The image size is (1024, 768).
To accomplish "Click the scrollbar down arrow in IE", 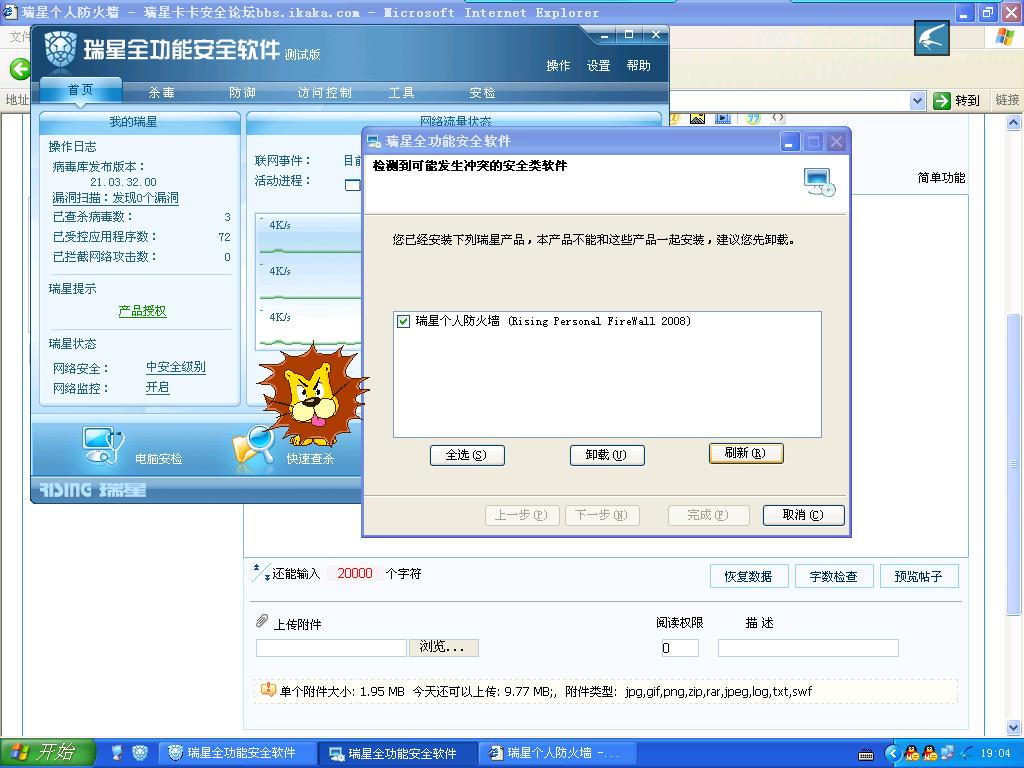I will point(1013,727).
